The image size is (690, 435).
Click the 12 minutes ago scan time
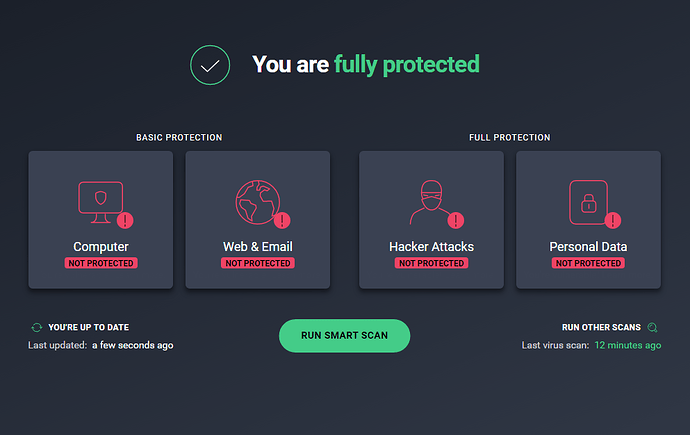point(628,345)
